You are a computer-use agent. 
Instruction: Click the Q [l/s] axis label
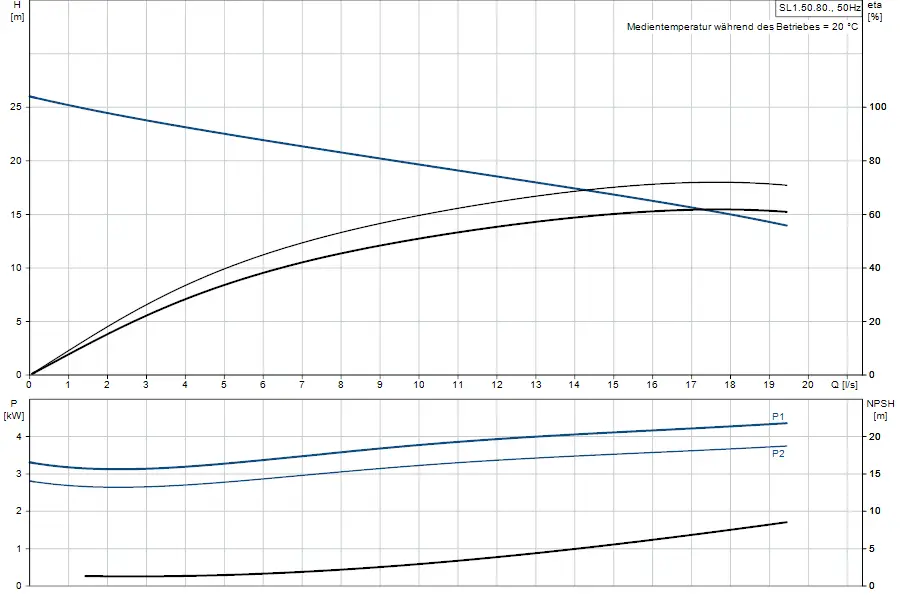click(844, 385)
